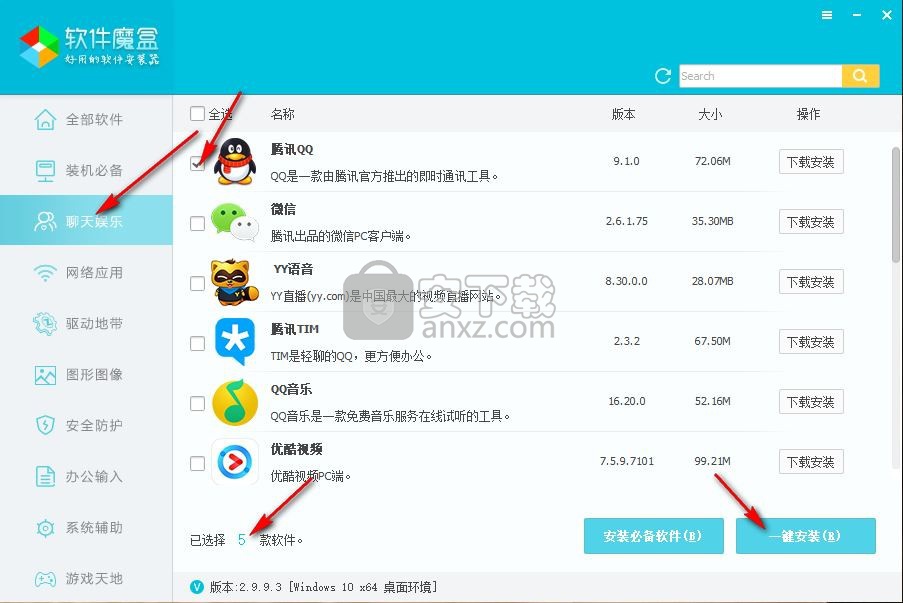
Task: Click the refresh icon beside search box
Action: [663, 76]
